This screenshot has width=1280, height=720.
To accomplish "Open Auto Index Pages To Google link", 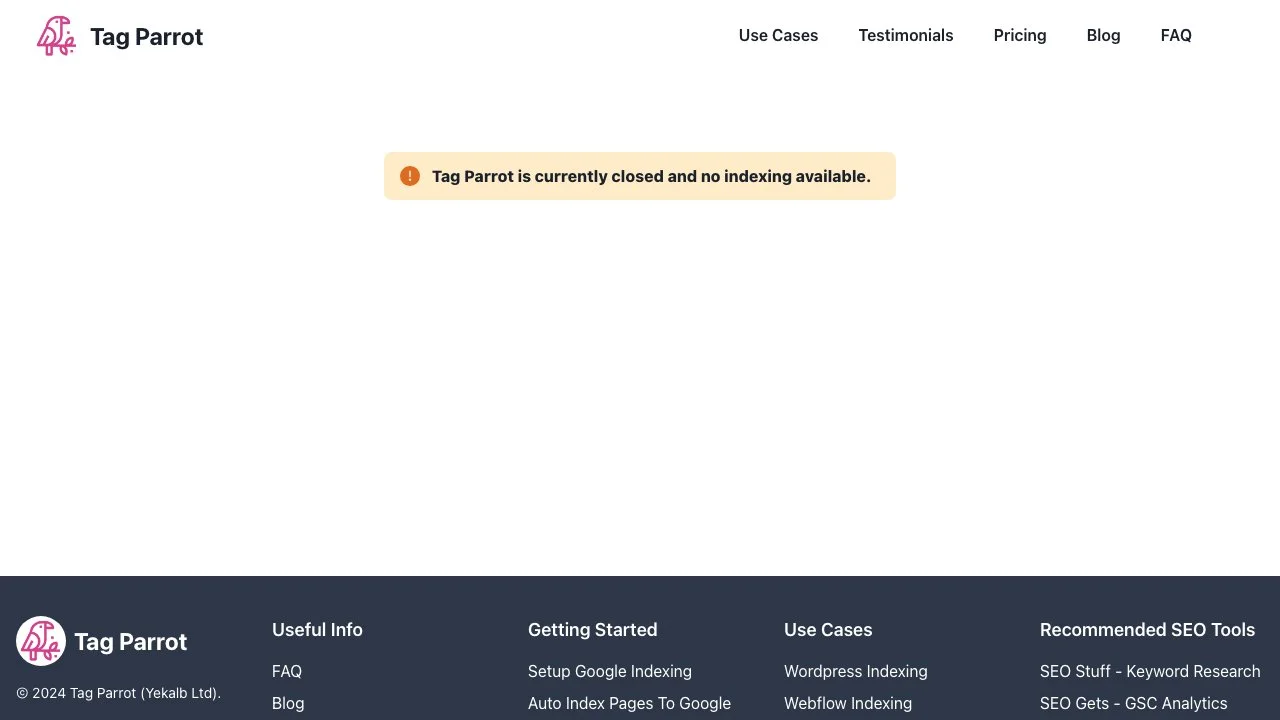I will 629,703.
